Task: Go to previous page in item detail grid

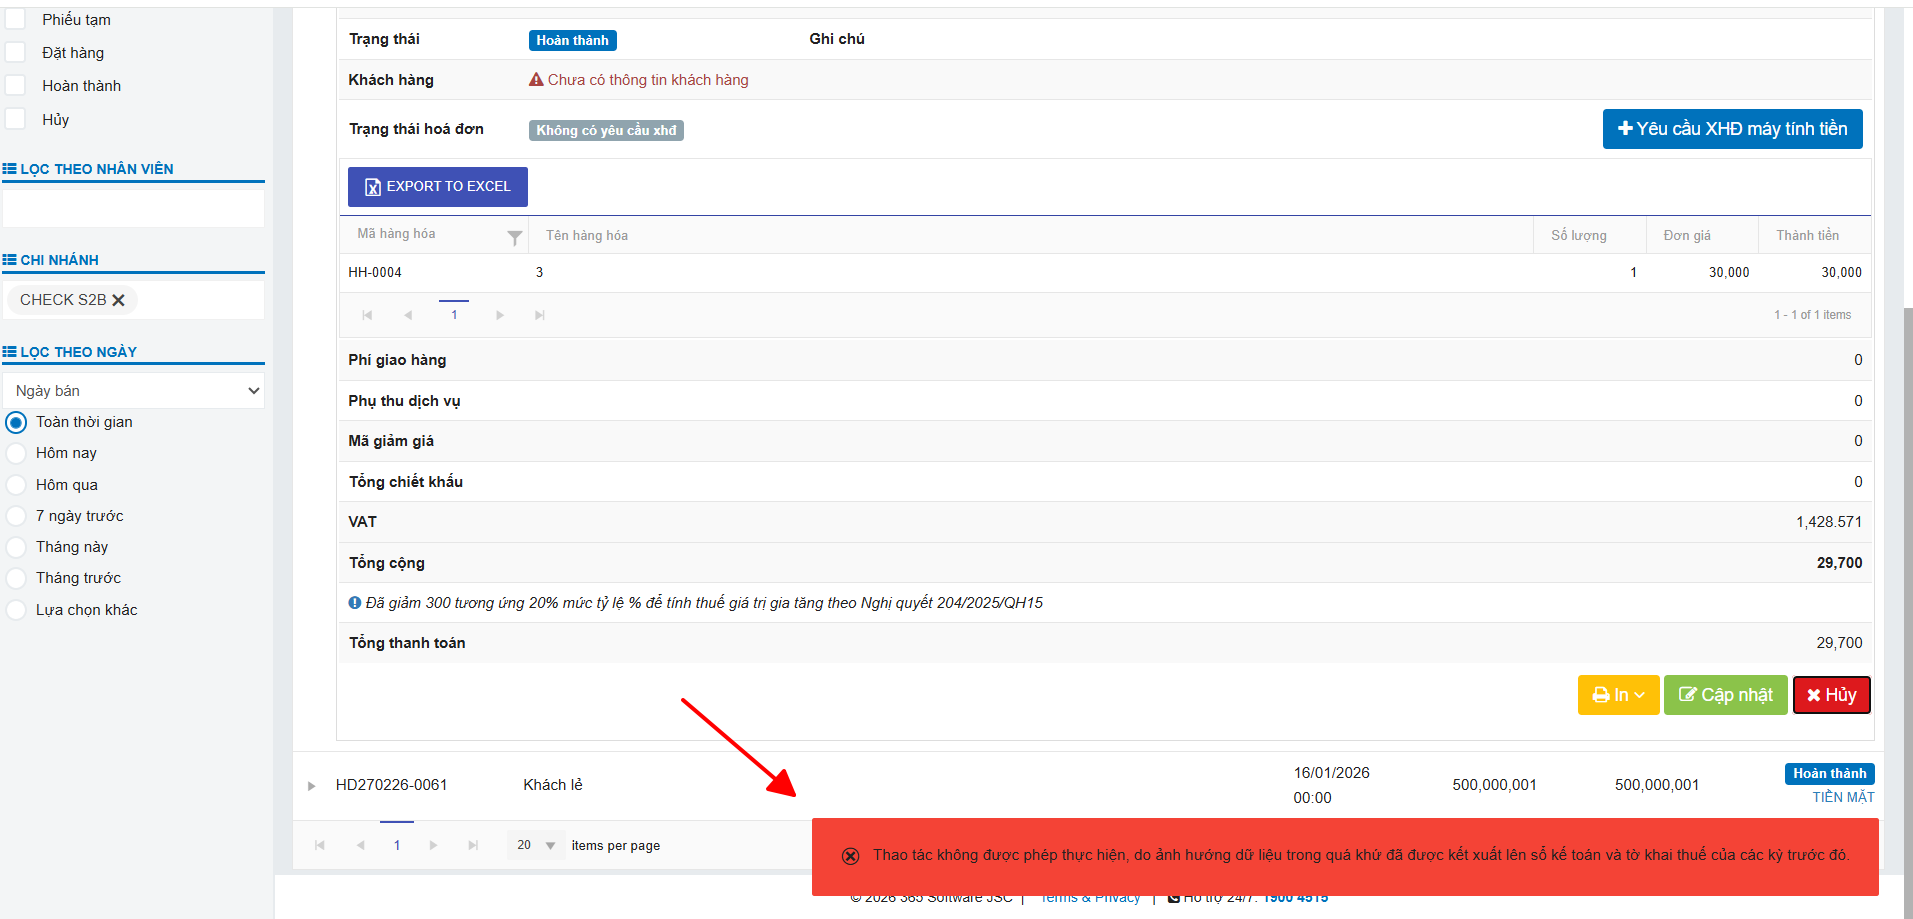Action: 408,315
